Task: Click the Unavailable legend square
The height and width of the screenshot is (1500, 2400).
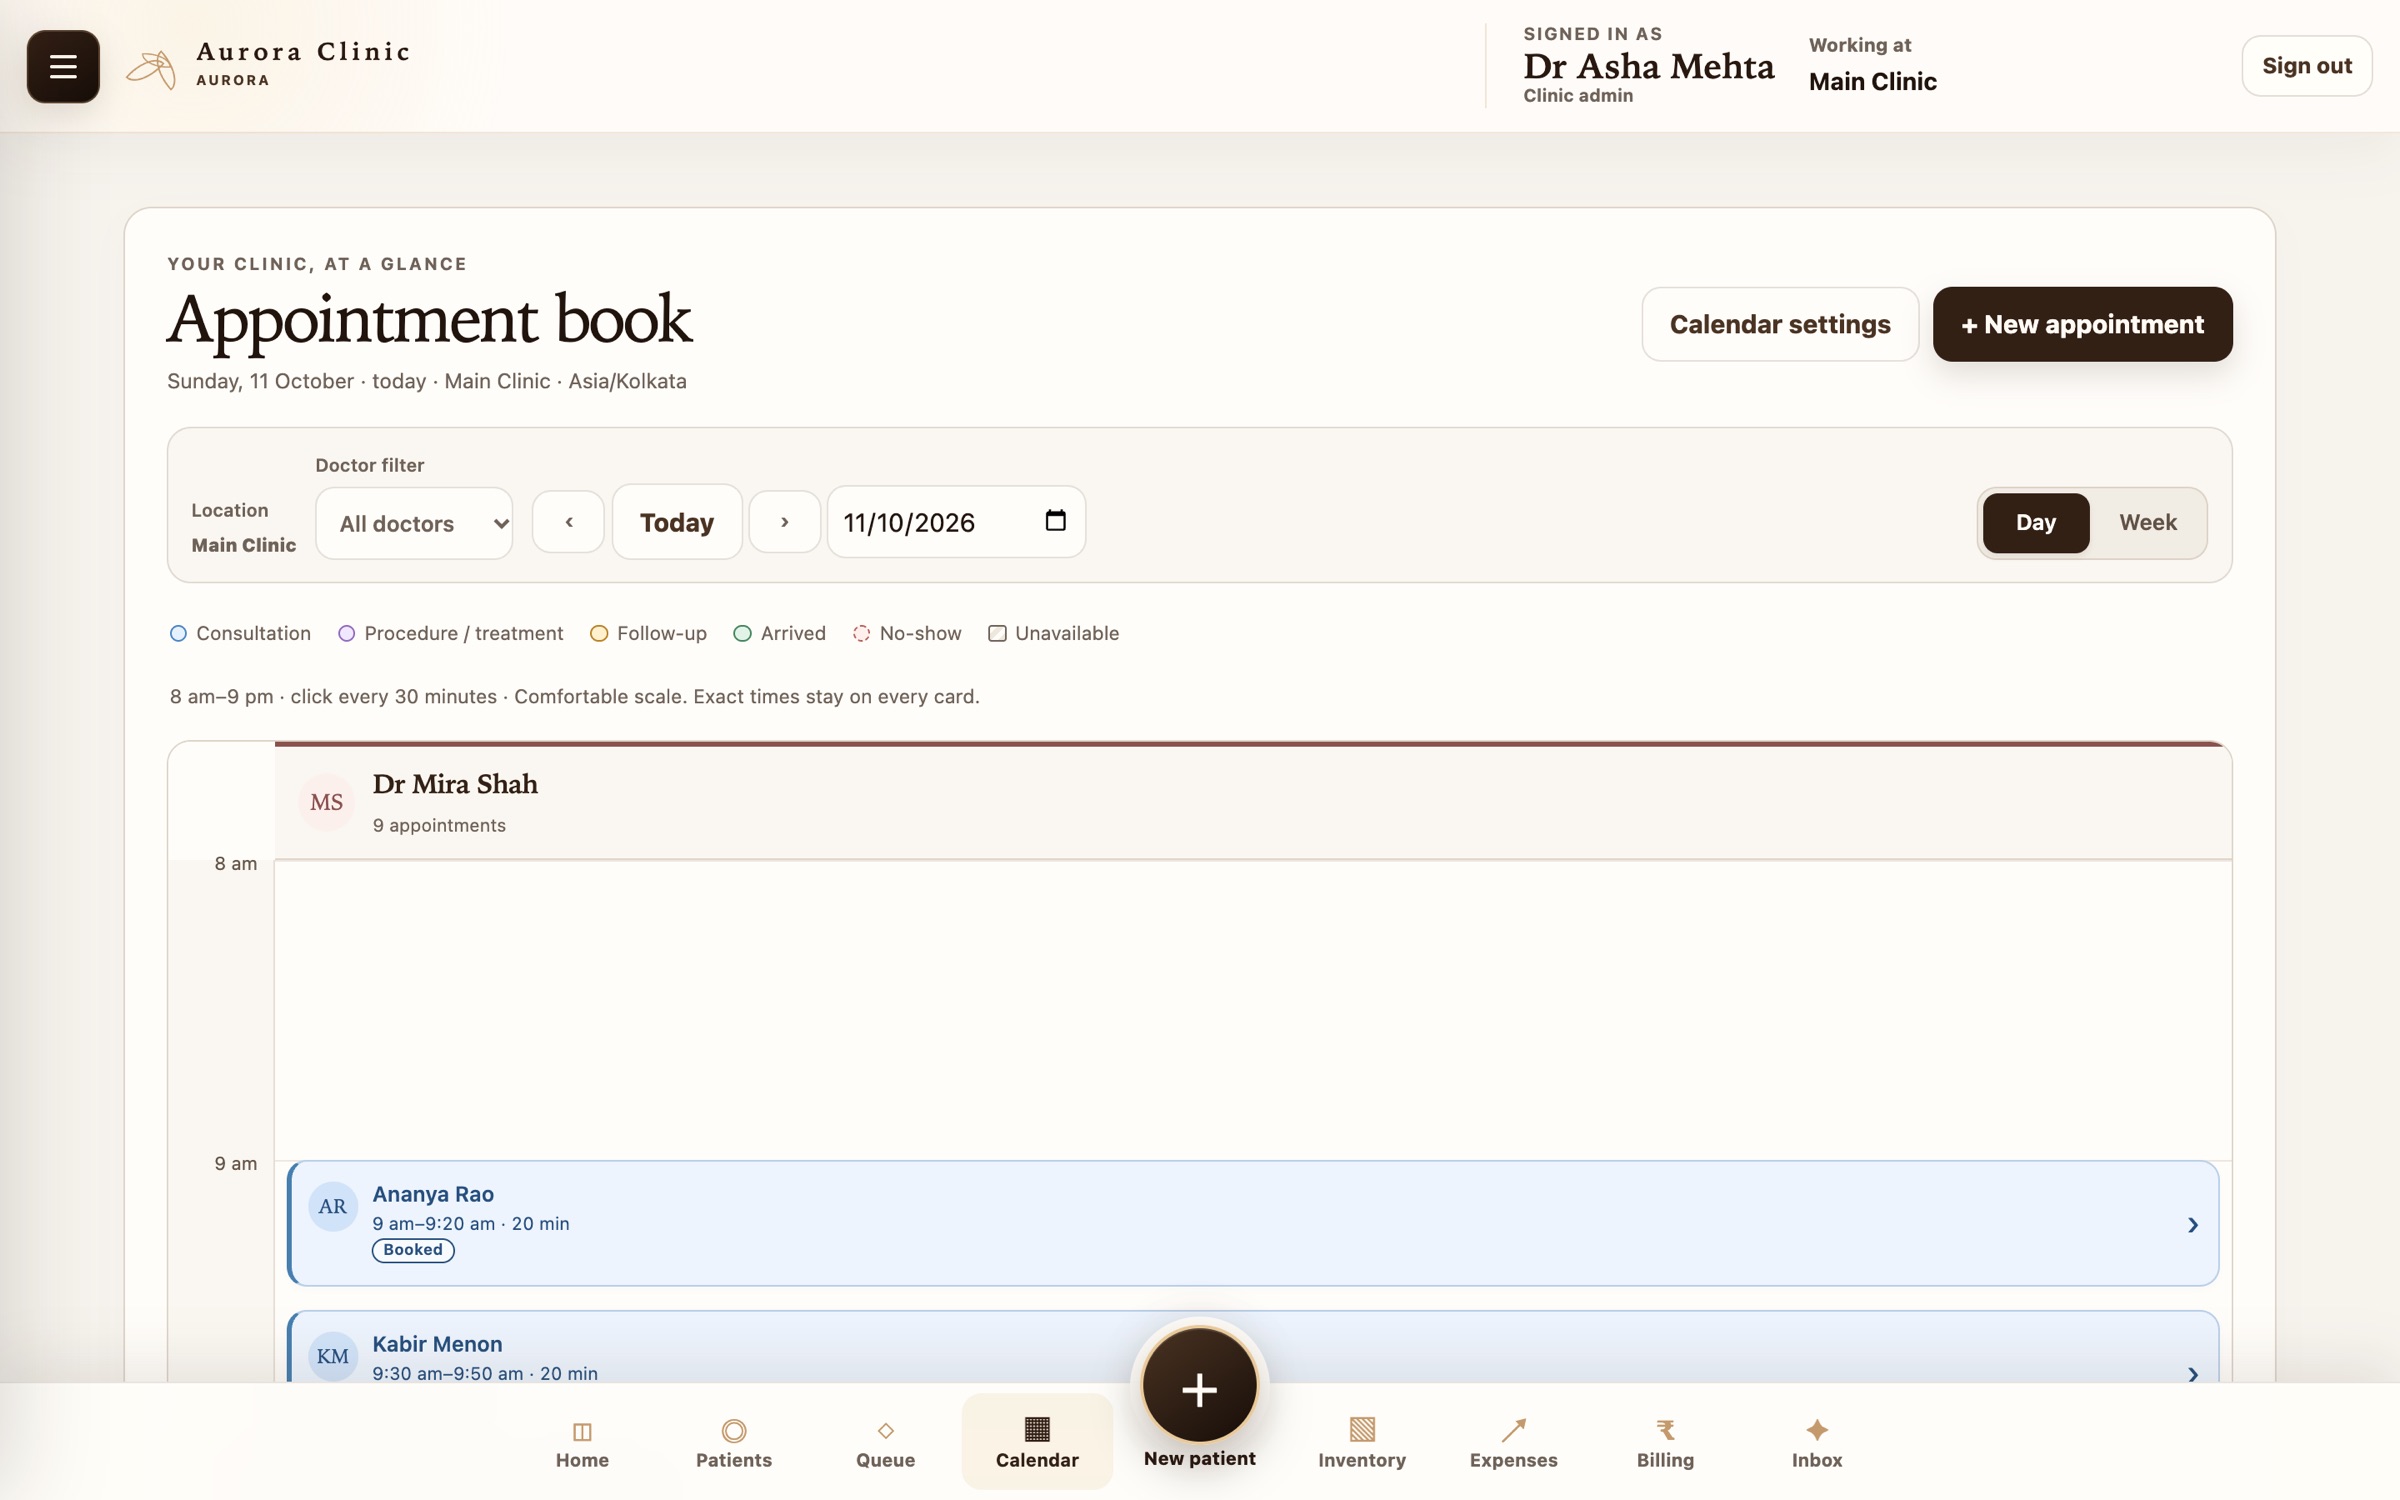Action: tap(997, 633)
